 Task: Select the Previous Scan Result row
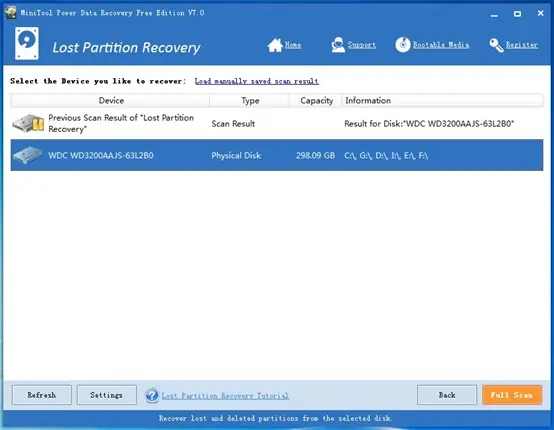click(x=277, y=123)
